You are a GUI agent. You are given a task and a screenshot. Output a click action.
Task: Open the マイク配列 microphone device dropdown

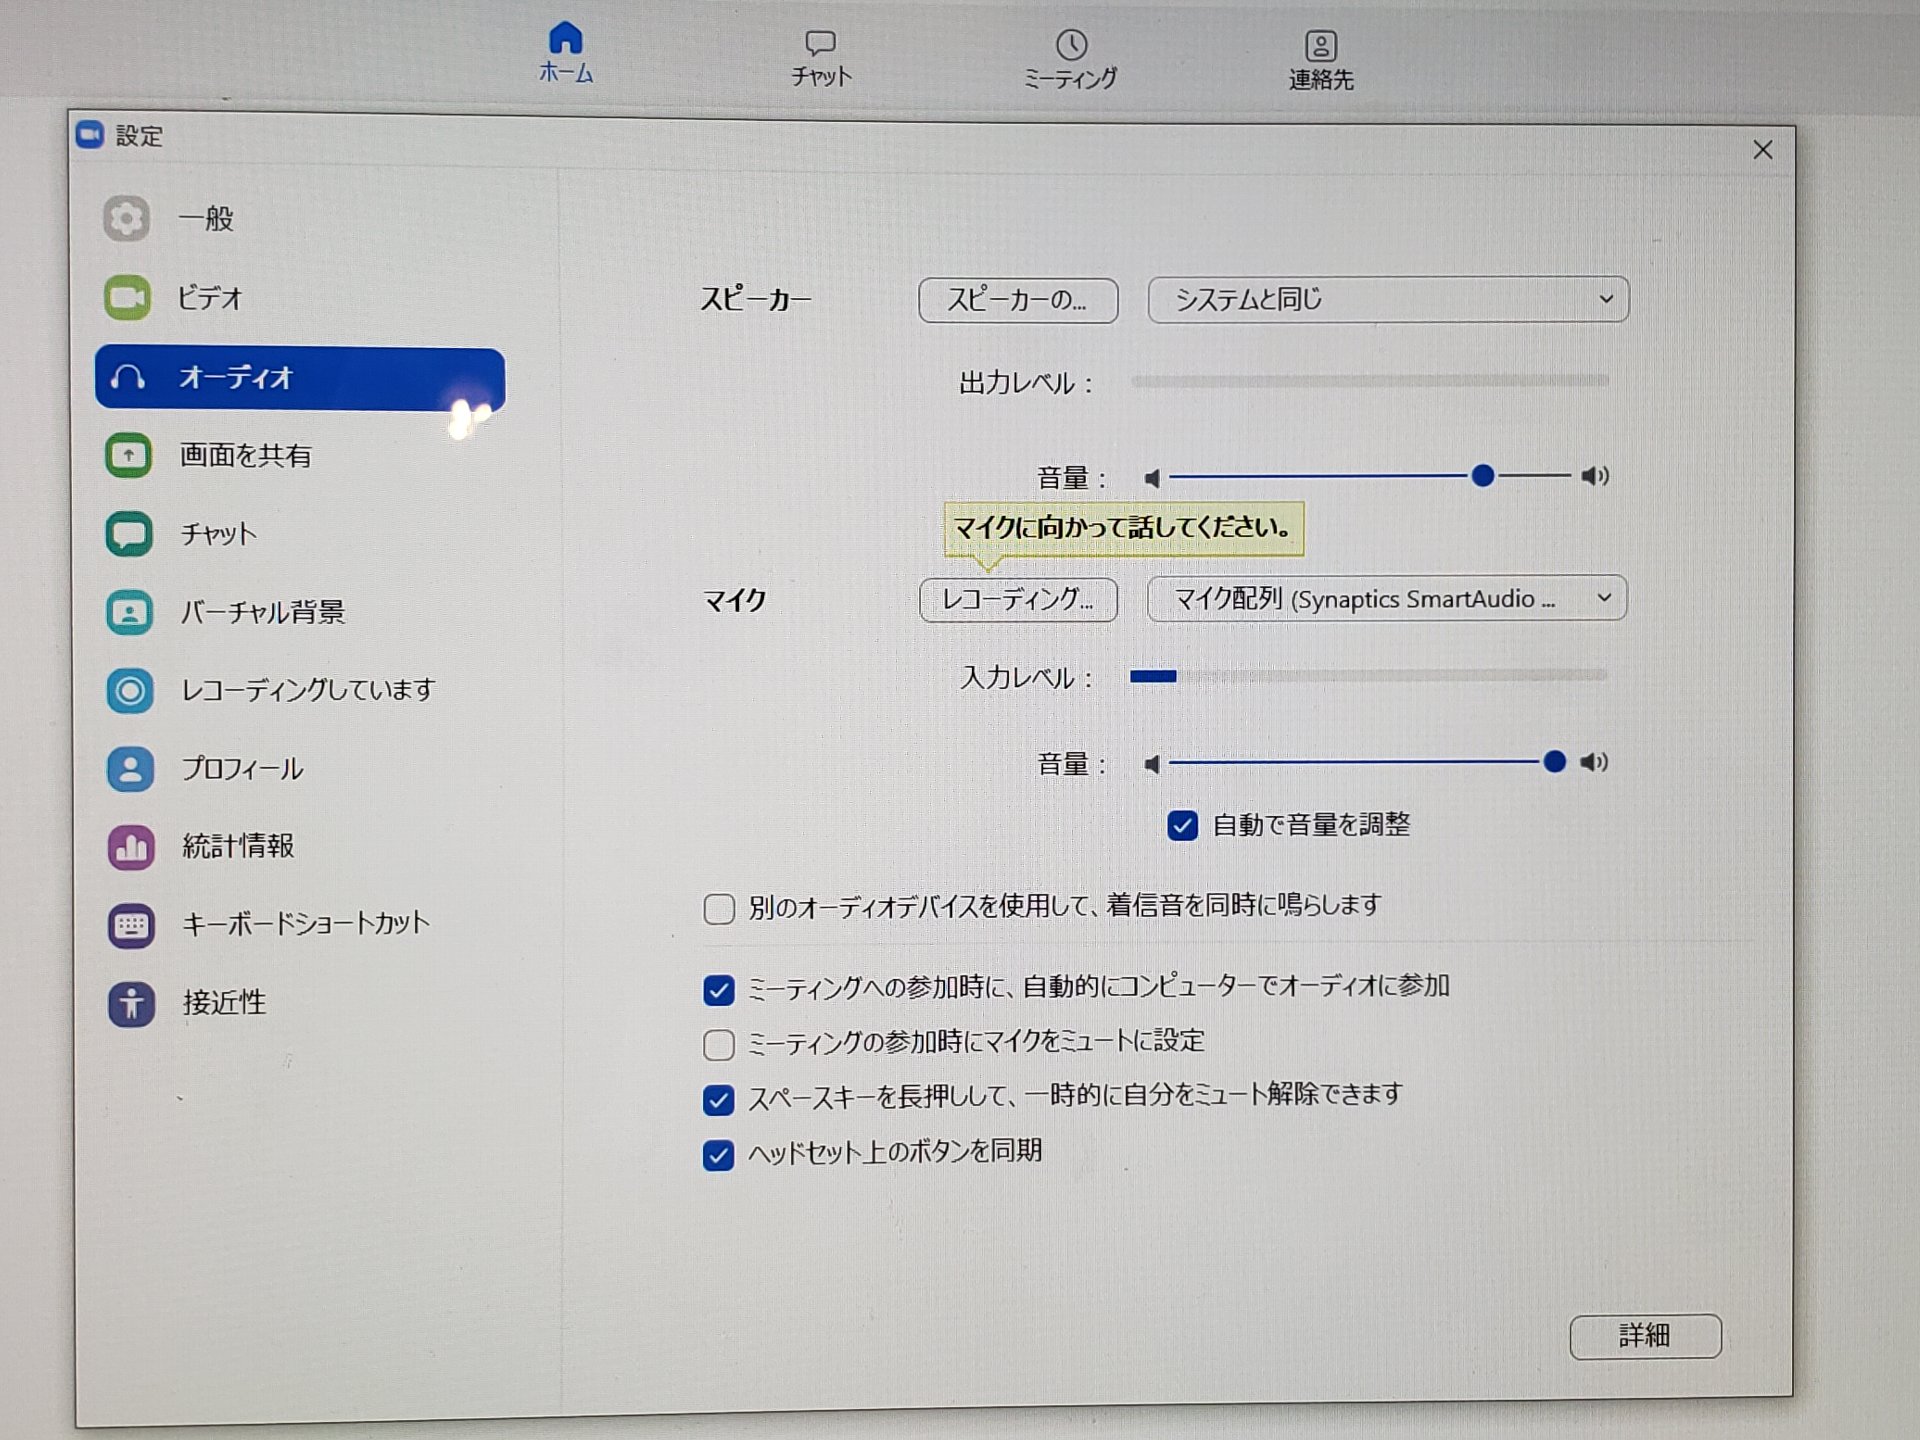click(x=1386, y=599)
